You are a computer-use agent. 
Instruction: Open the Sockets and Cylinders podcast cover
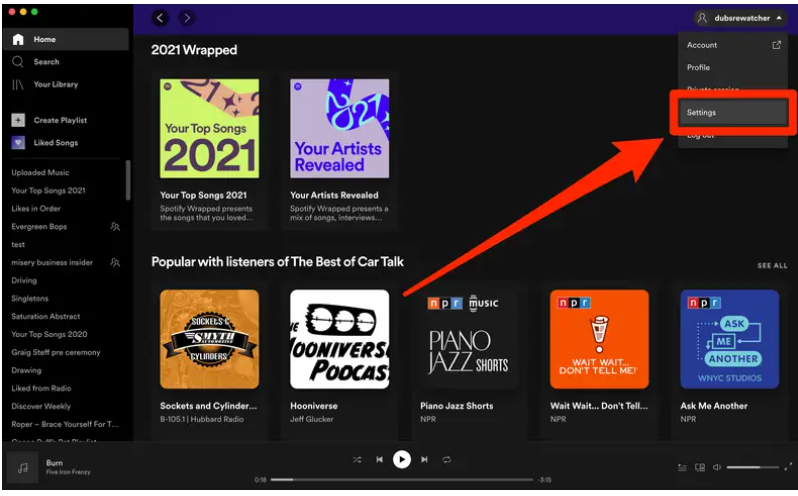(x=209, y=339)
